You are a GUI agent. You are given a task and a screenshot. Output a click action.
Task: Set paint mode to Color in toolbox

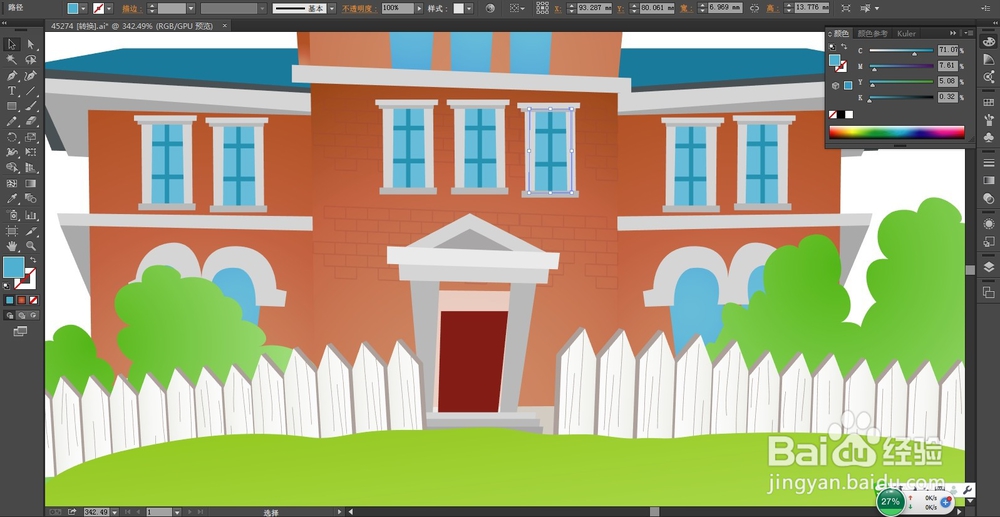tap(10, 300)
